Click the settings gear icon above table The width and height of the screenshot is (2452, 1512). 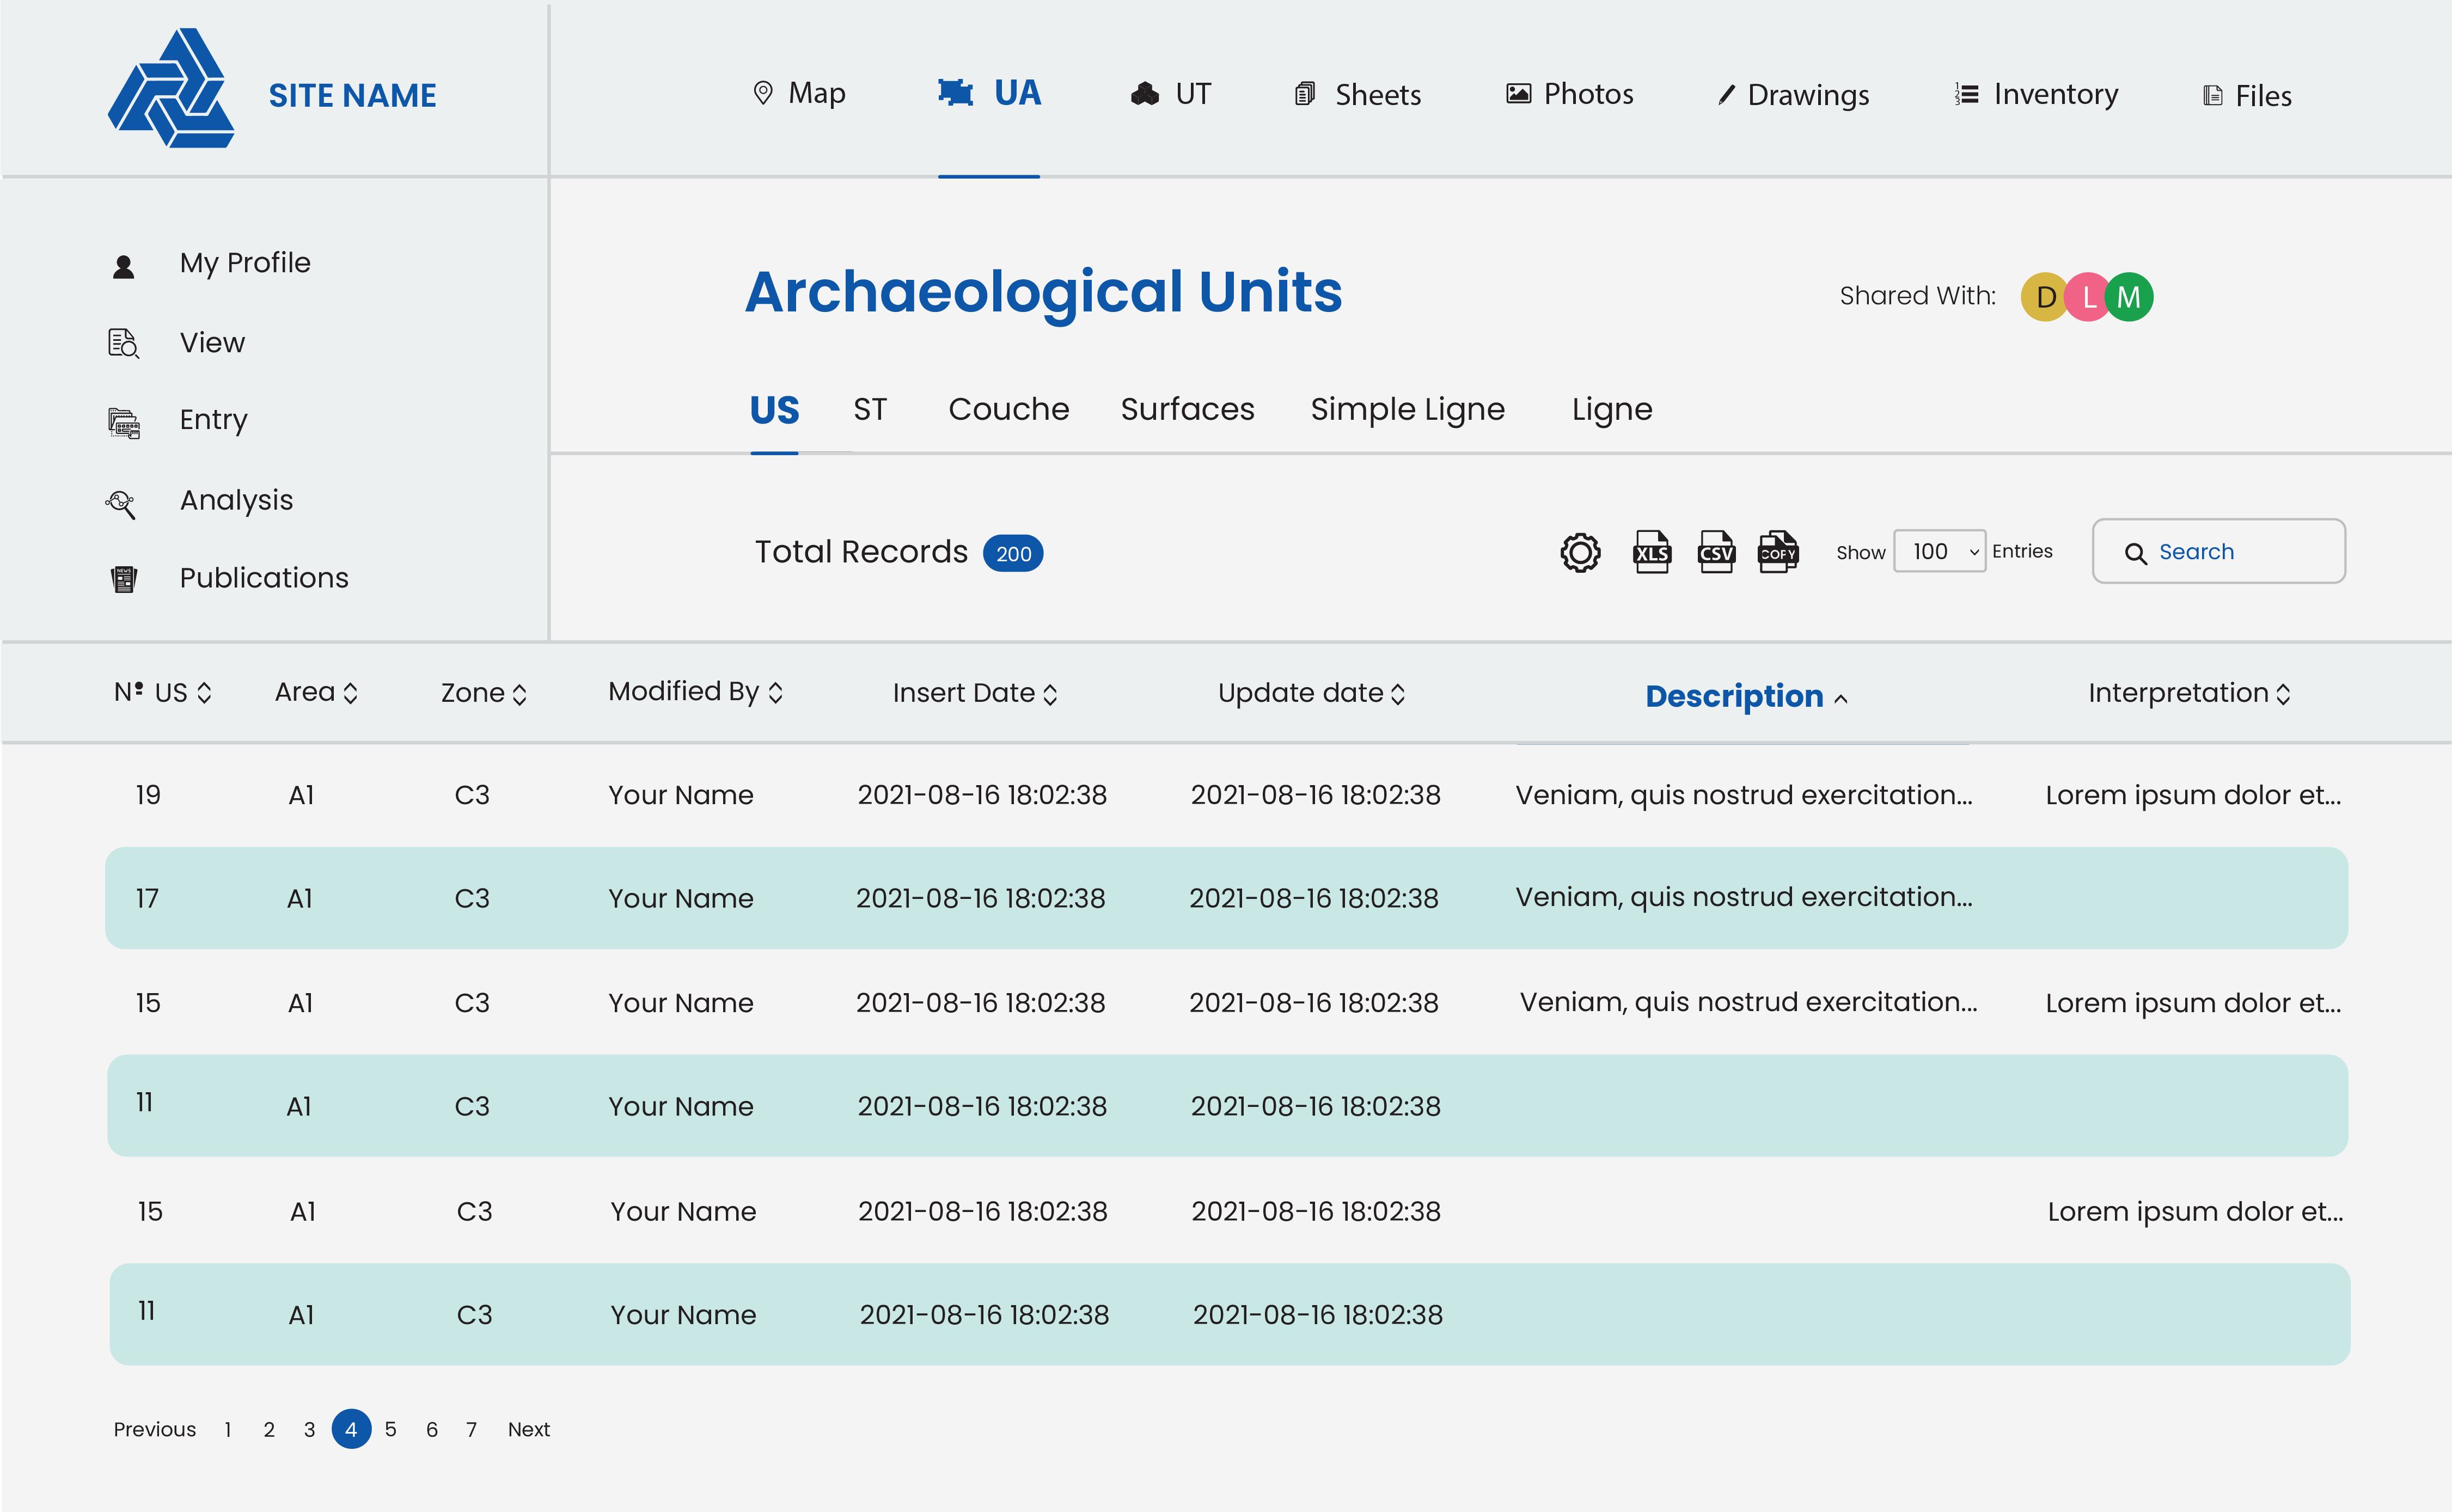1580,552
